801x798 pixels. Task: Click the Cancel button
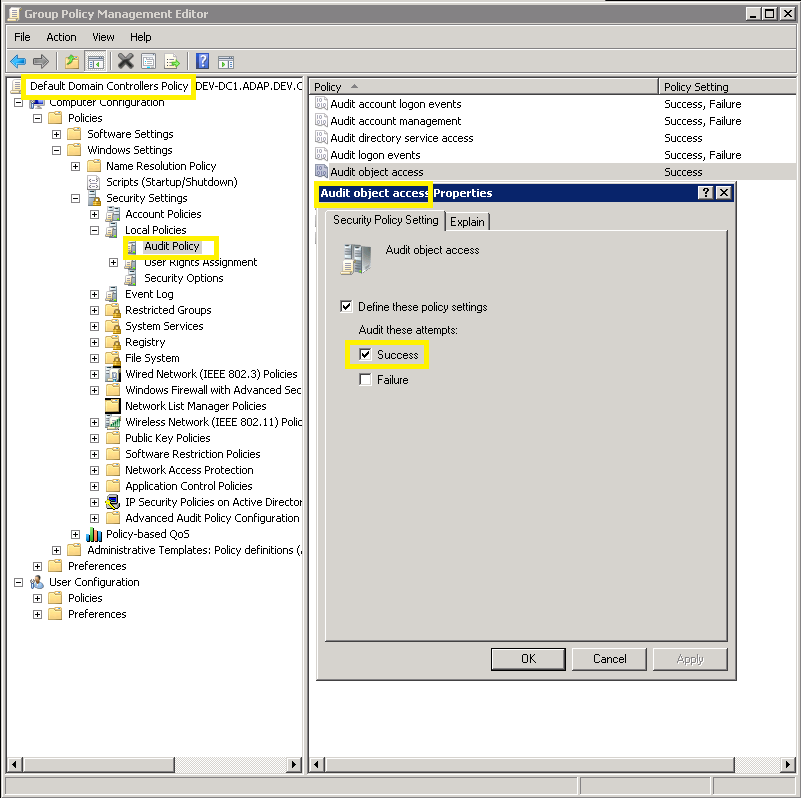(x=609, y=659)
